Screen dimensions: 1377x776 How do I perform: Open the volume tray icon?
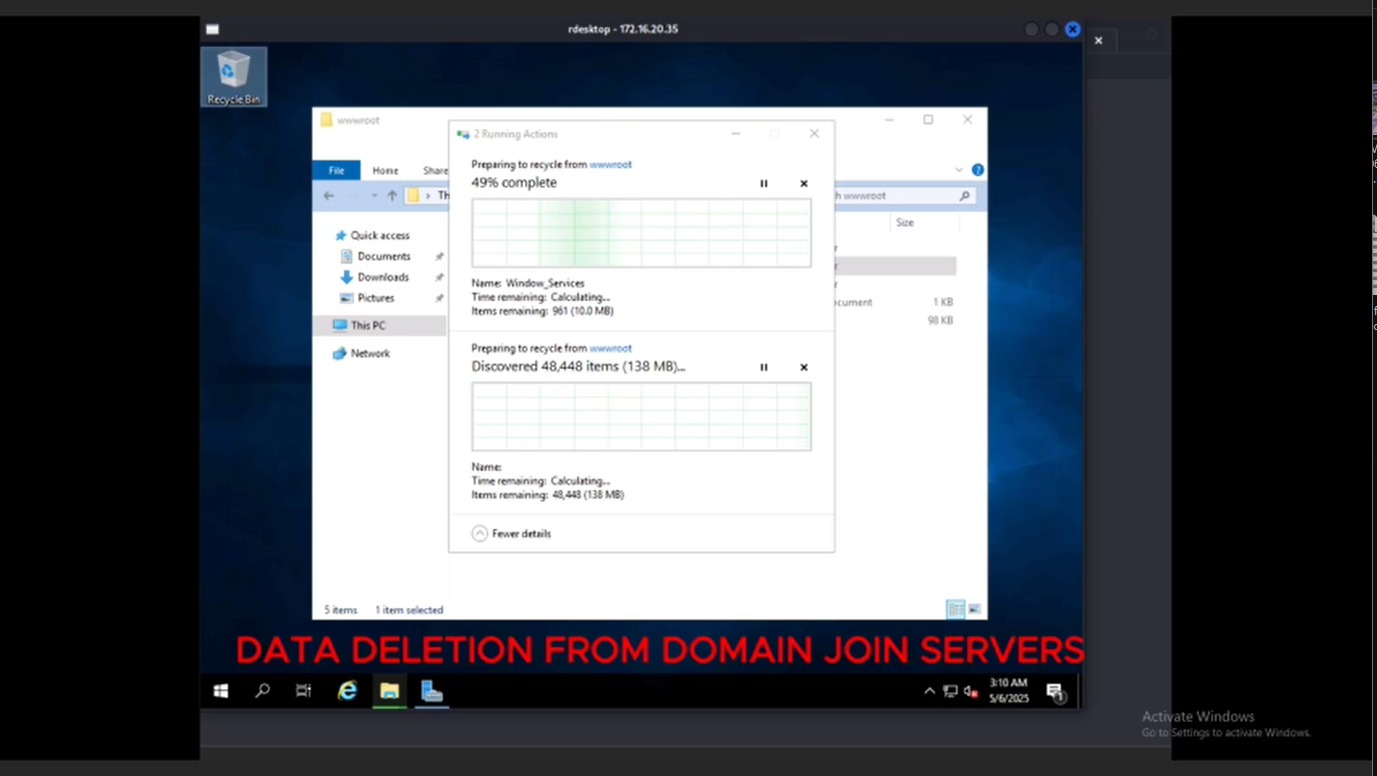tap(971, 691)
